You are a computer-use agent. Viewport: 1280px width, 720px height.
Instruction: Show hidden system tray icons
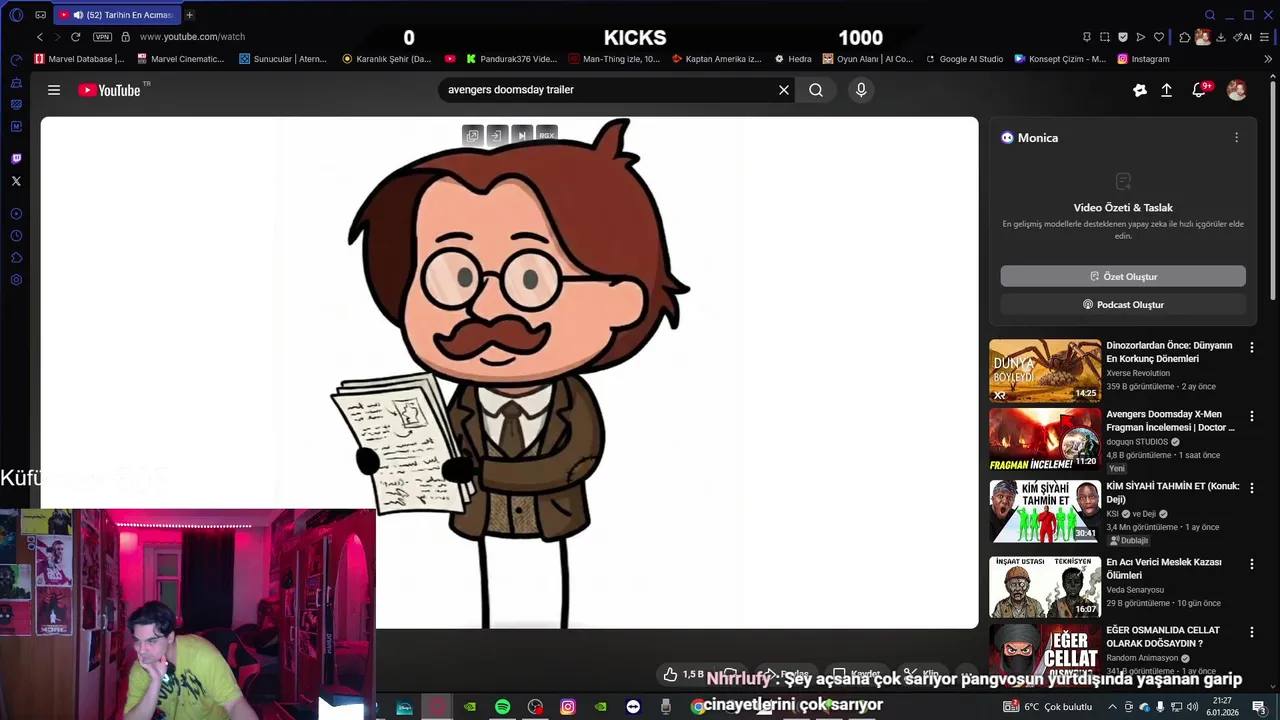click(1112, 707)
